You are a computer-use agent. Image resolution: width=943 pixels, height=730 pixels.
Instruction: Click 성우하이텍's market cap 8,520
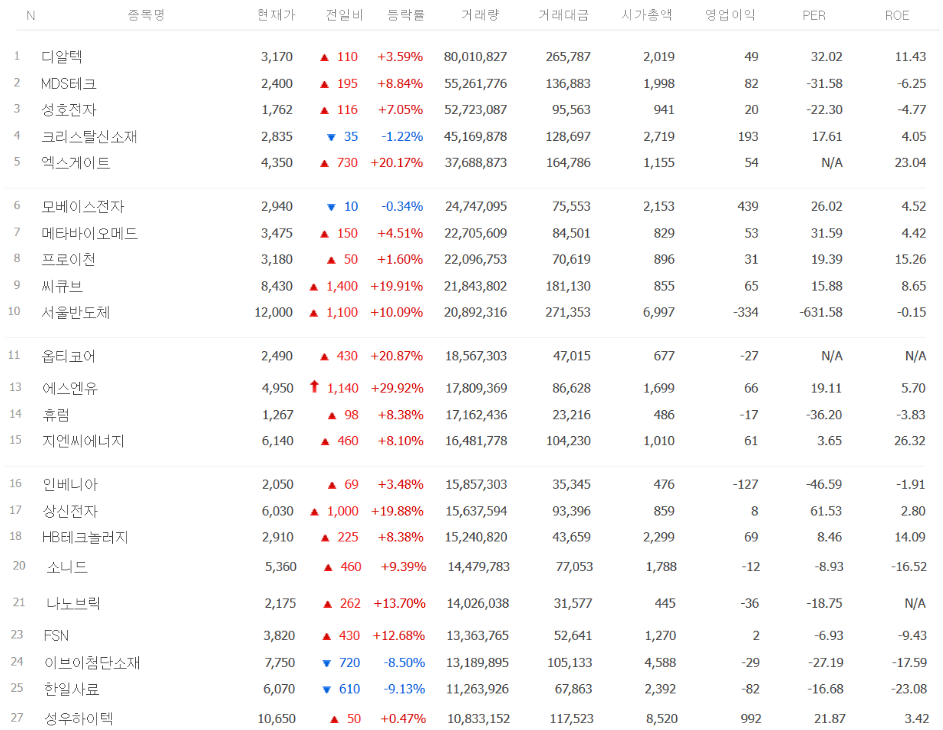(x=662, y=718)
